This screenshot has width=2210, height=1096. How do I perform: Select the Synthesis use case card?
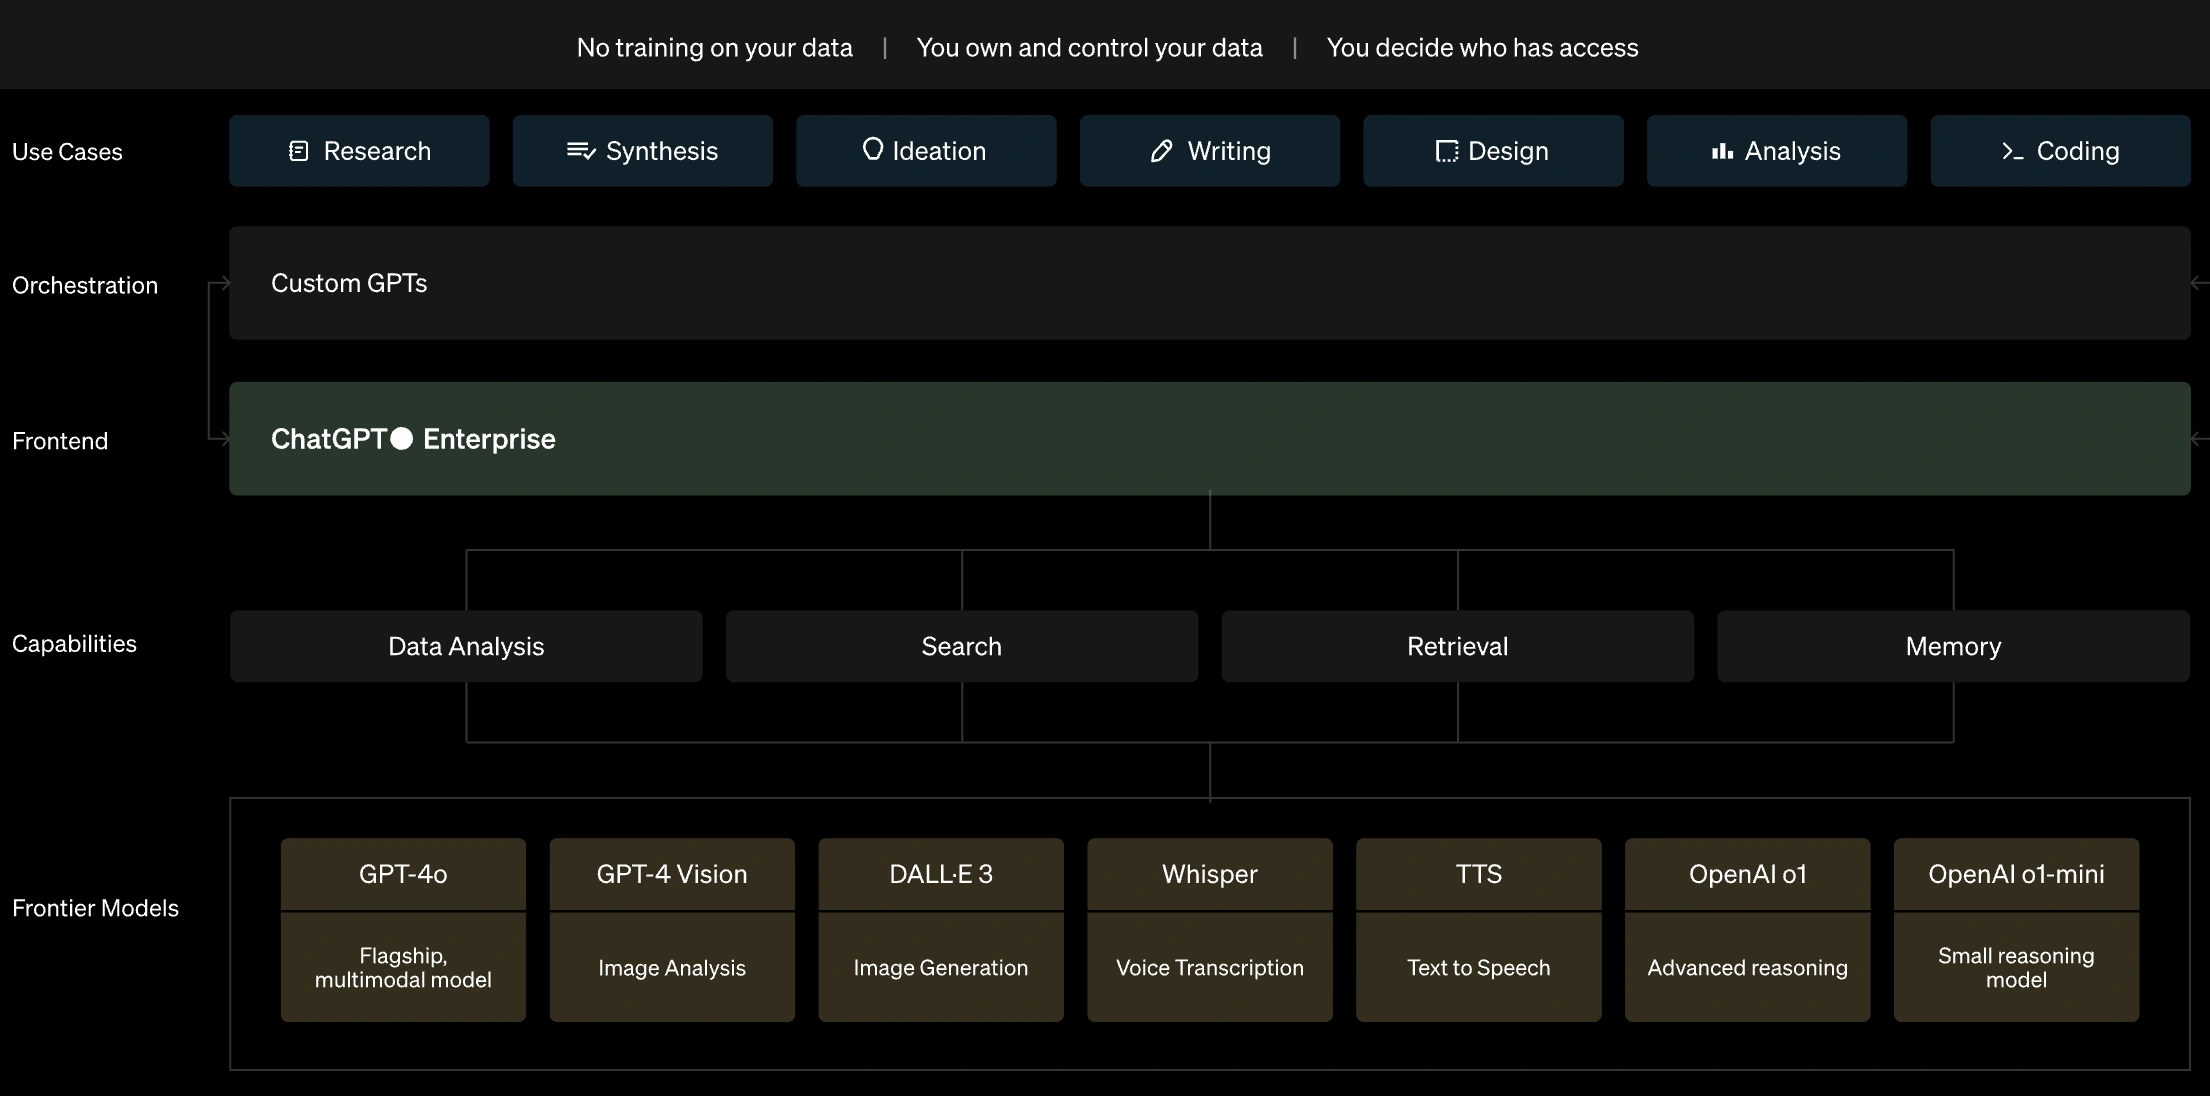(643, 151)
